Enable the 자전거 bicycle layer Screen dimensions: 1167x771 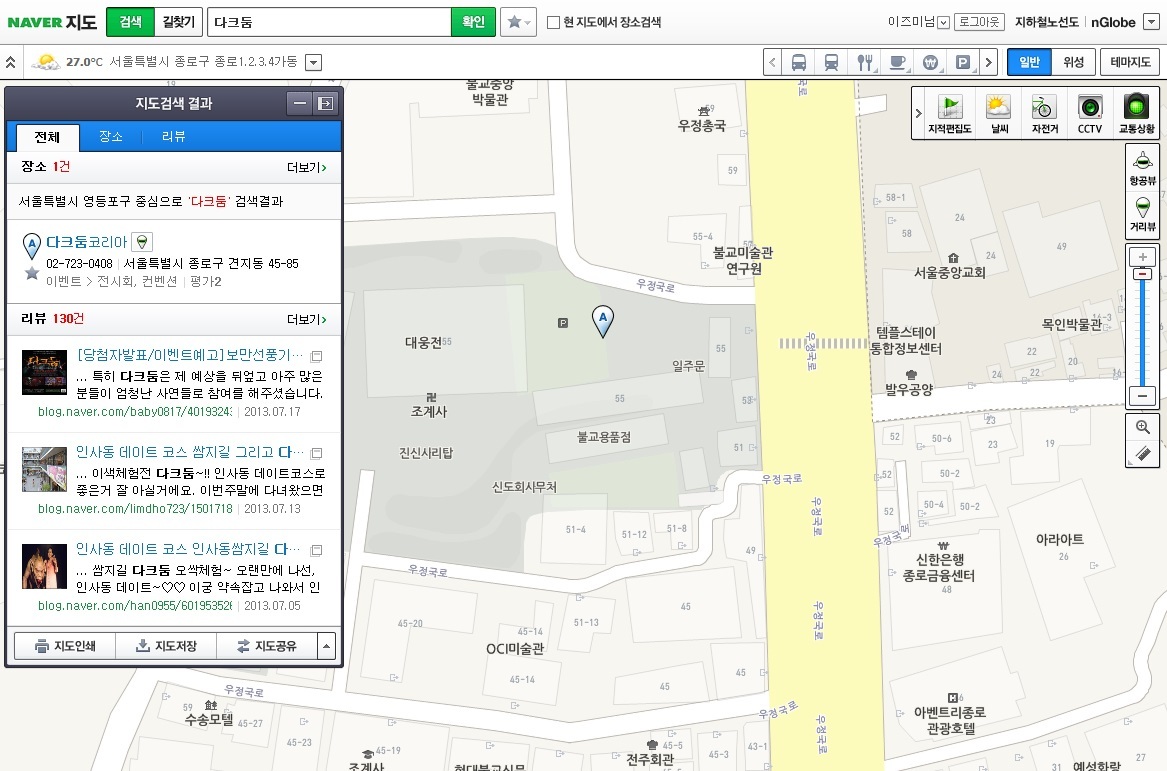point(1044,114)
